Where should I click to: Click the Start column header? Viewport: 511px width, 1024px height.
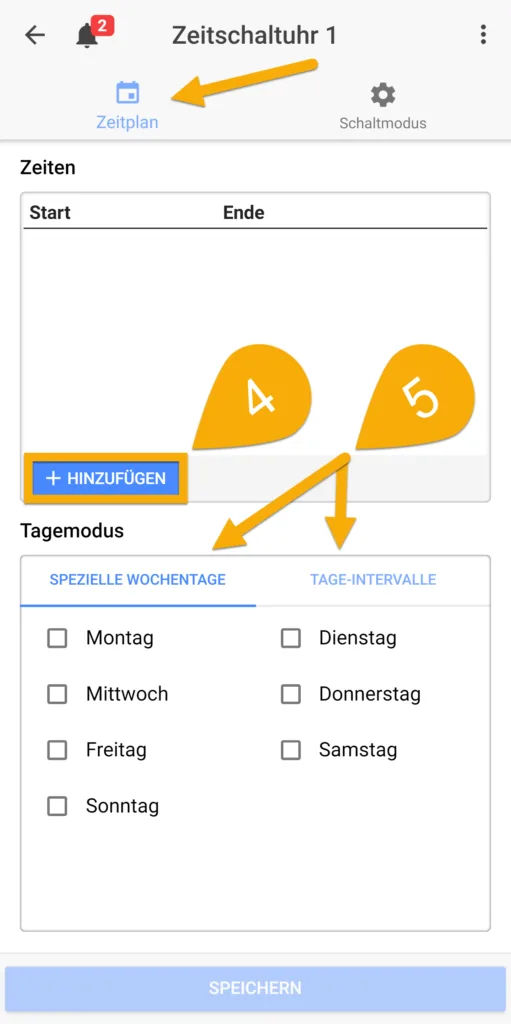coord(50,212)
